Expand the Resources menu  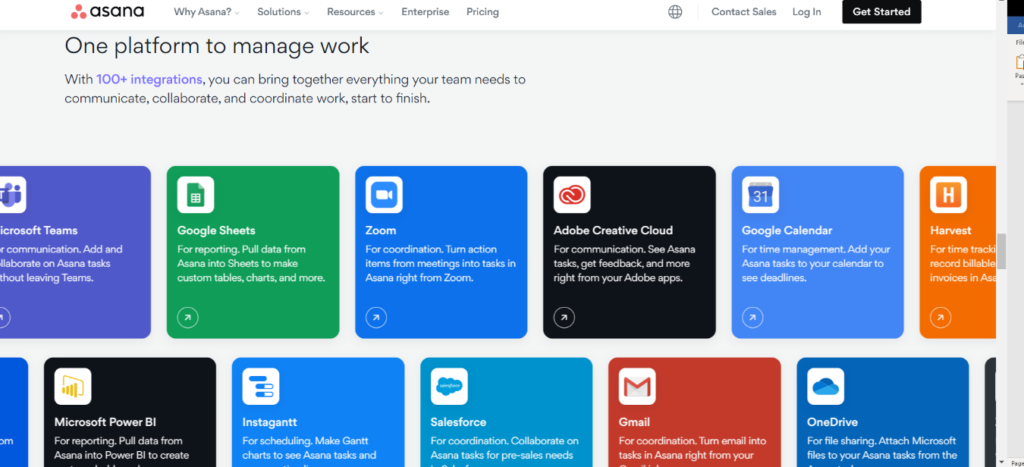point(355,12)
